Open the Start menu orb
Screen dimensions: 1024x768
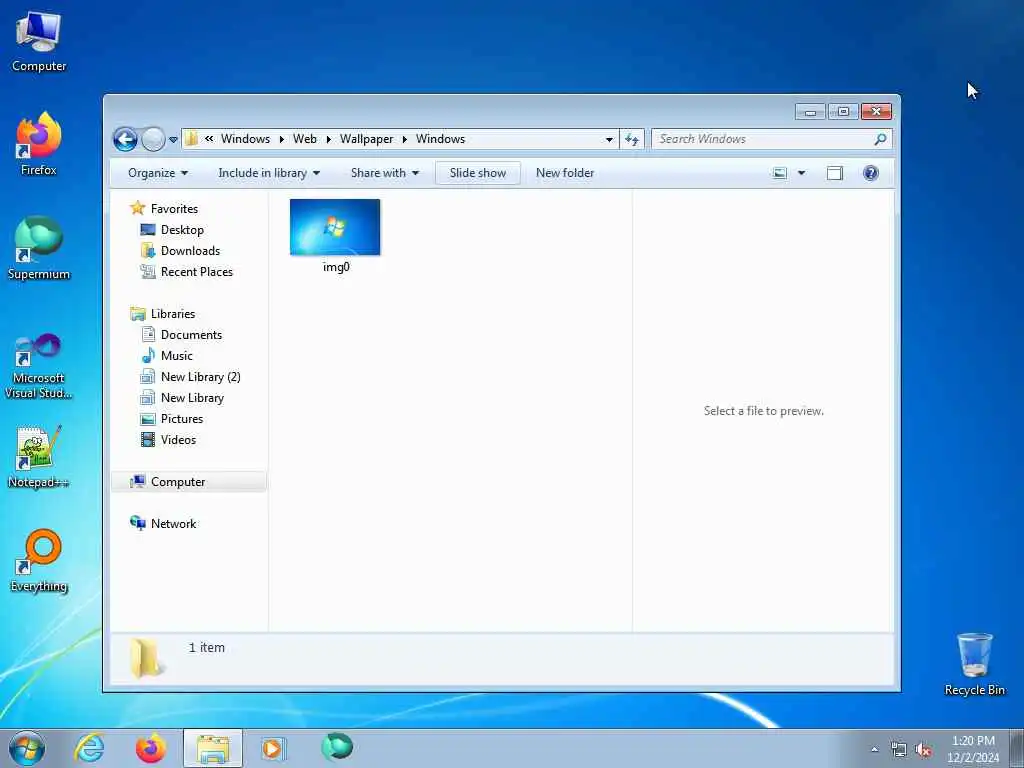(27, 748)
